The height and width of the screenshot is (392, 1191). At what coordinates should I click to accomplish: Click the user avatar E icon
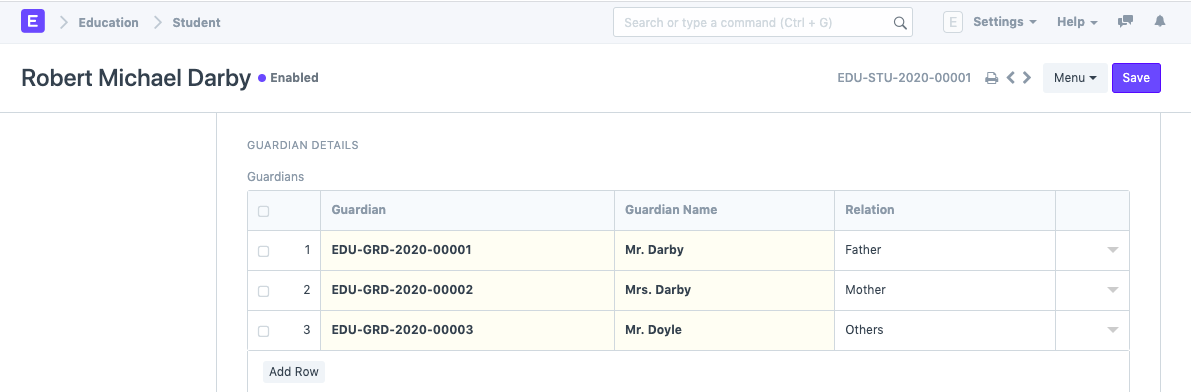point(952,22)
